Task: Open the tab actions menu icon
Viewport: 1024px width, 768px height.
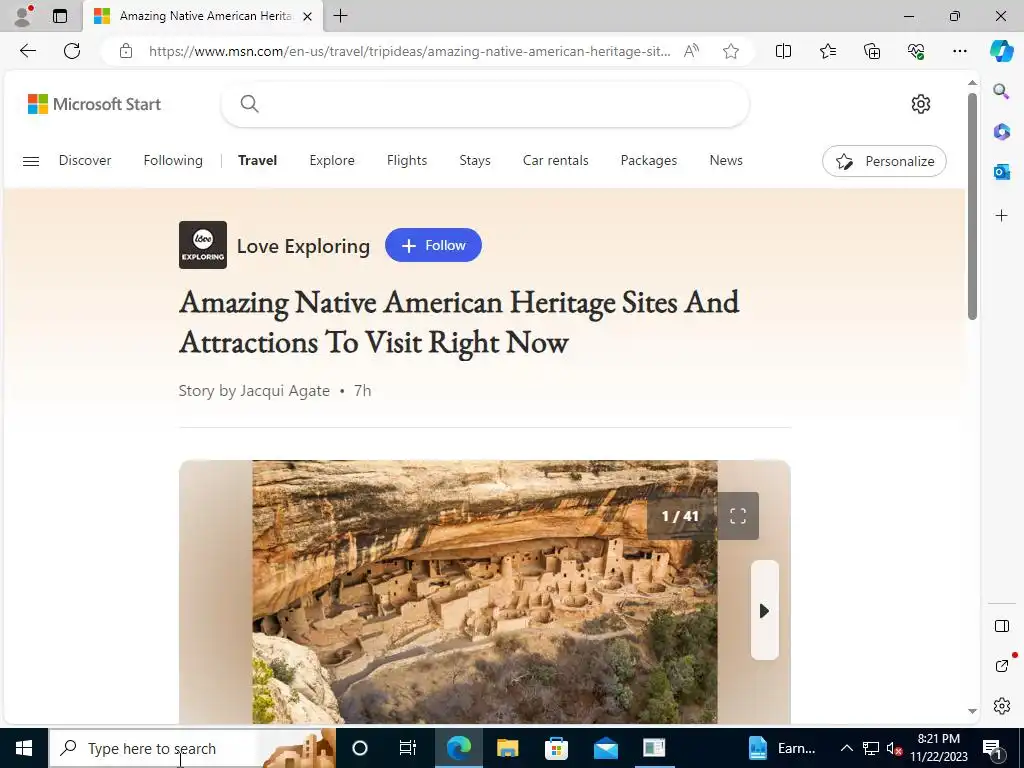Action: tap(60, 16)
